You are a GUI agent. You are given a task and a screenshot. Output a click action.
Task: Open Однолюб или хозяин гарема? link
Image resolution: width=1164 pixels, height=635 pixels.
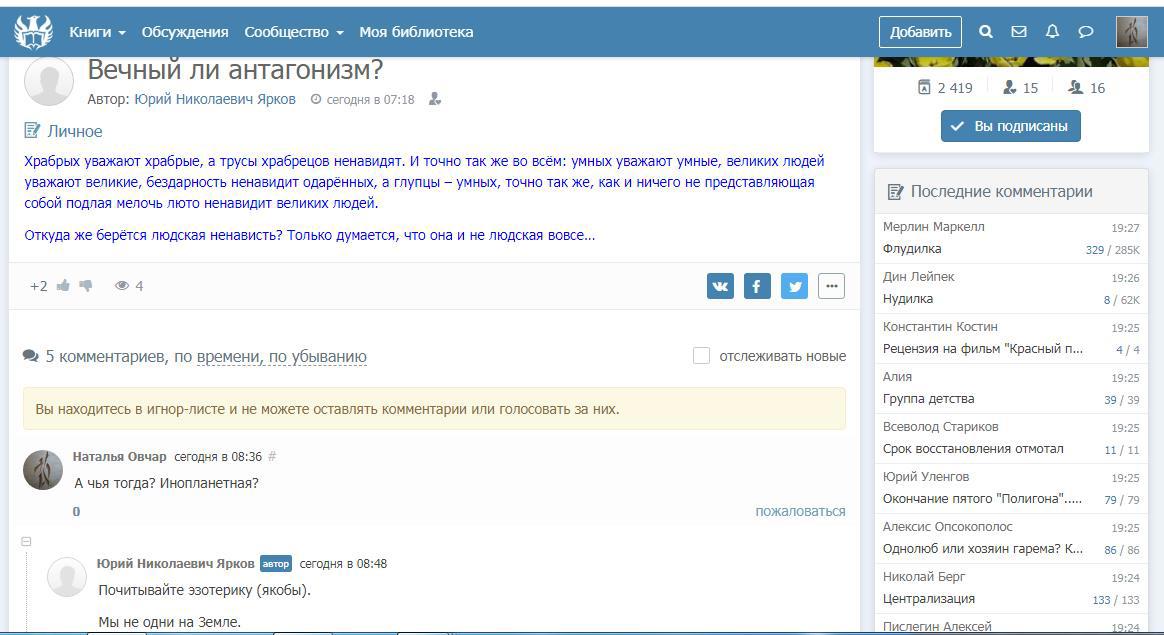pyautogui.click(x=983, y=549)
